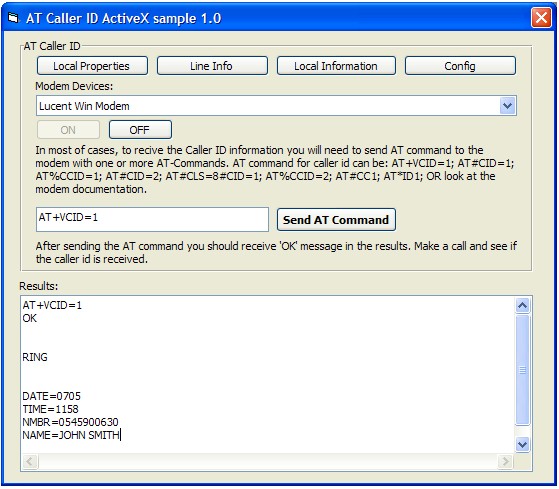Click the vertical scrollbar thumb in Results

522,370
